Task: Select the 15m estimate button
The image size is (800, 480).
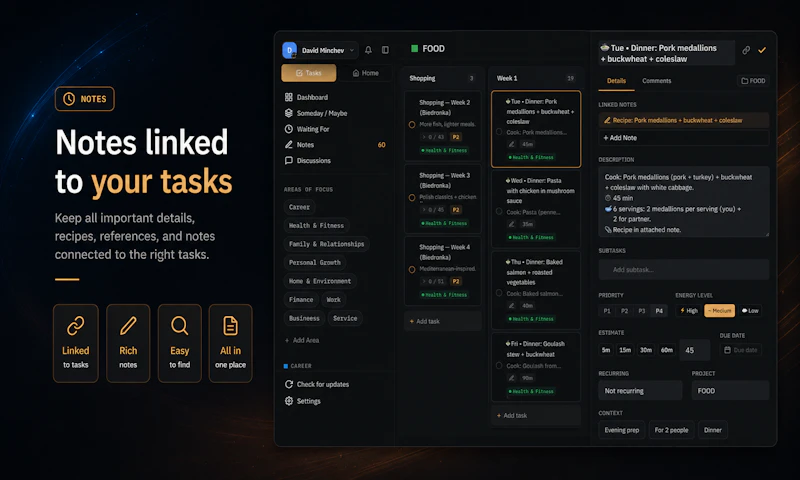Action: point(625,350)
